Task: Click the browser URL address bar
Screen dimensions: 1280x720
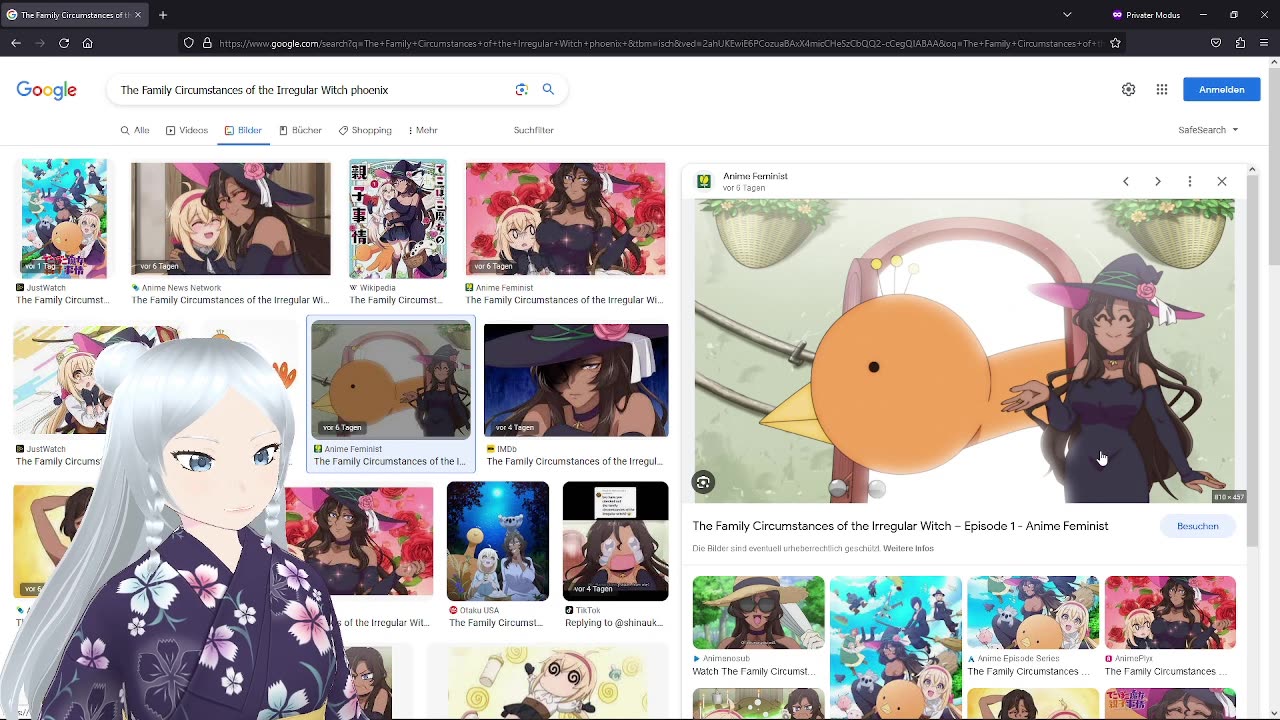Action: coord(660,43)
